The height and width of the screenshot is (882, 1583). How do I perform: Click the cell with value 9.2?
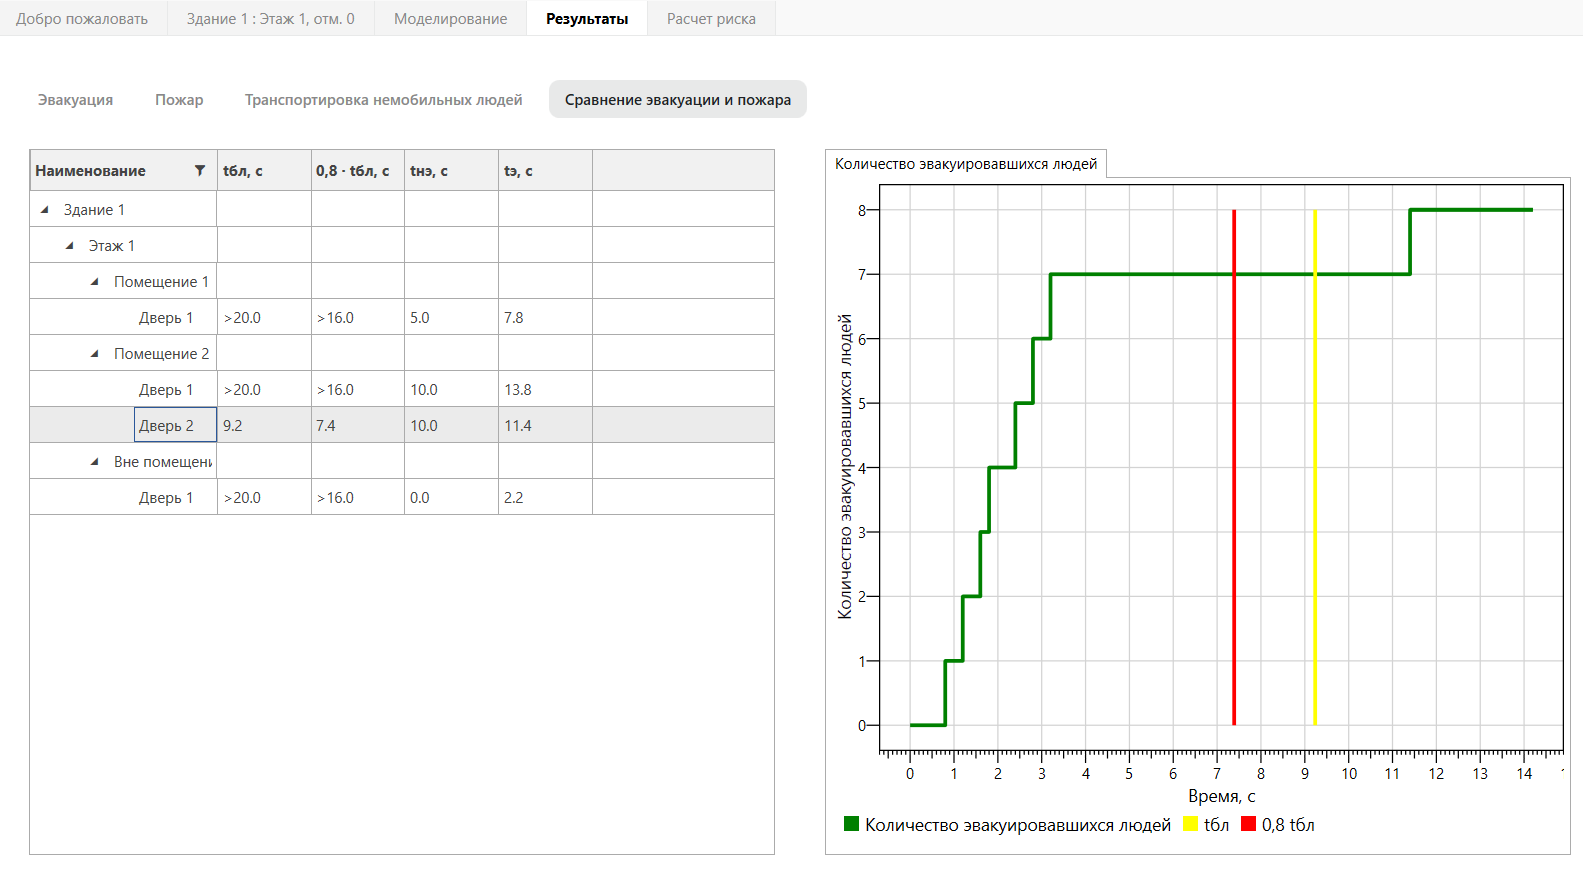click(264, 426)
